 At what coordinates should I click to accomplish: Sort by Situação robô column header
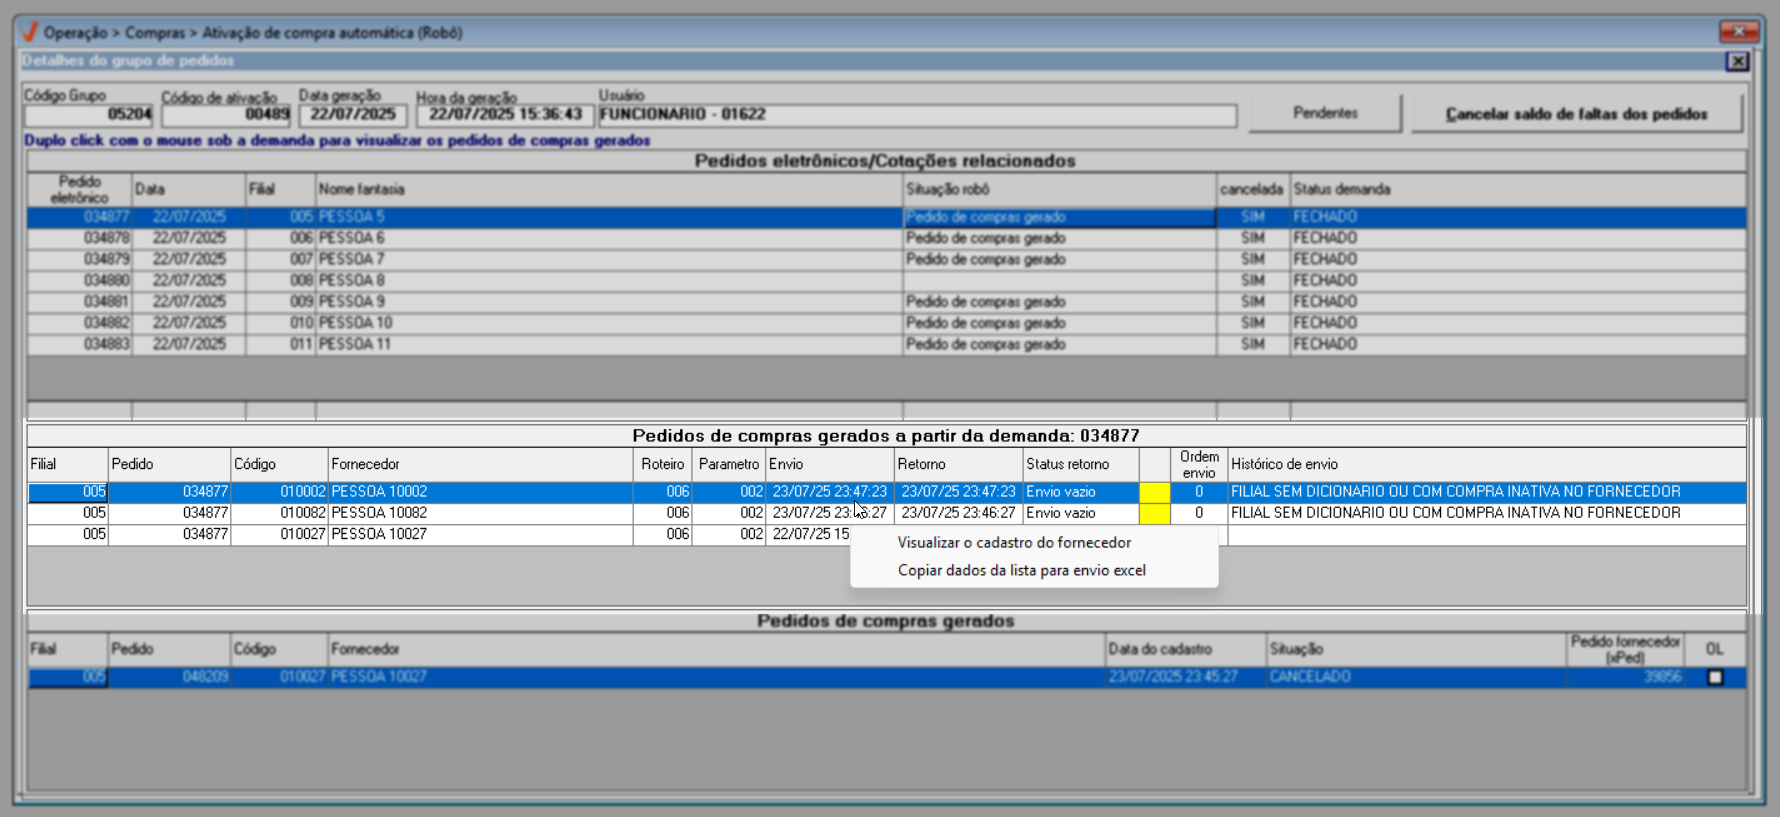coord(1058,189)
